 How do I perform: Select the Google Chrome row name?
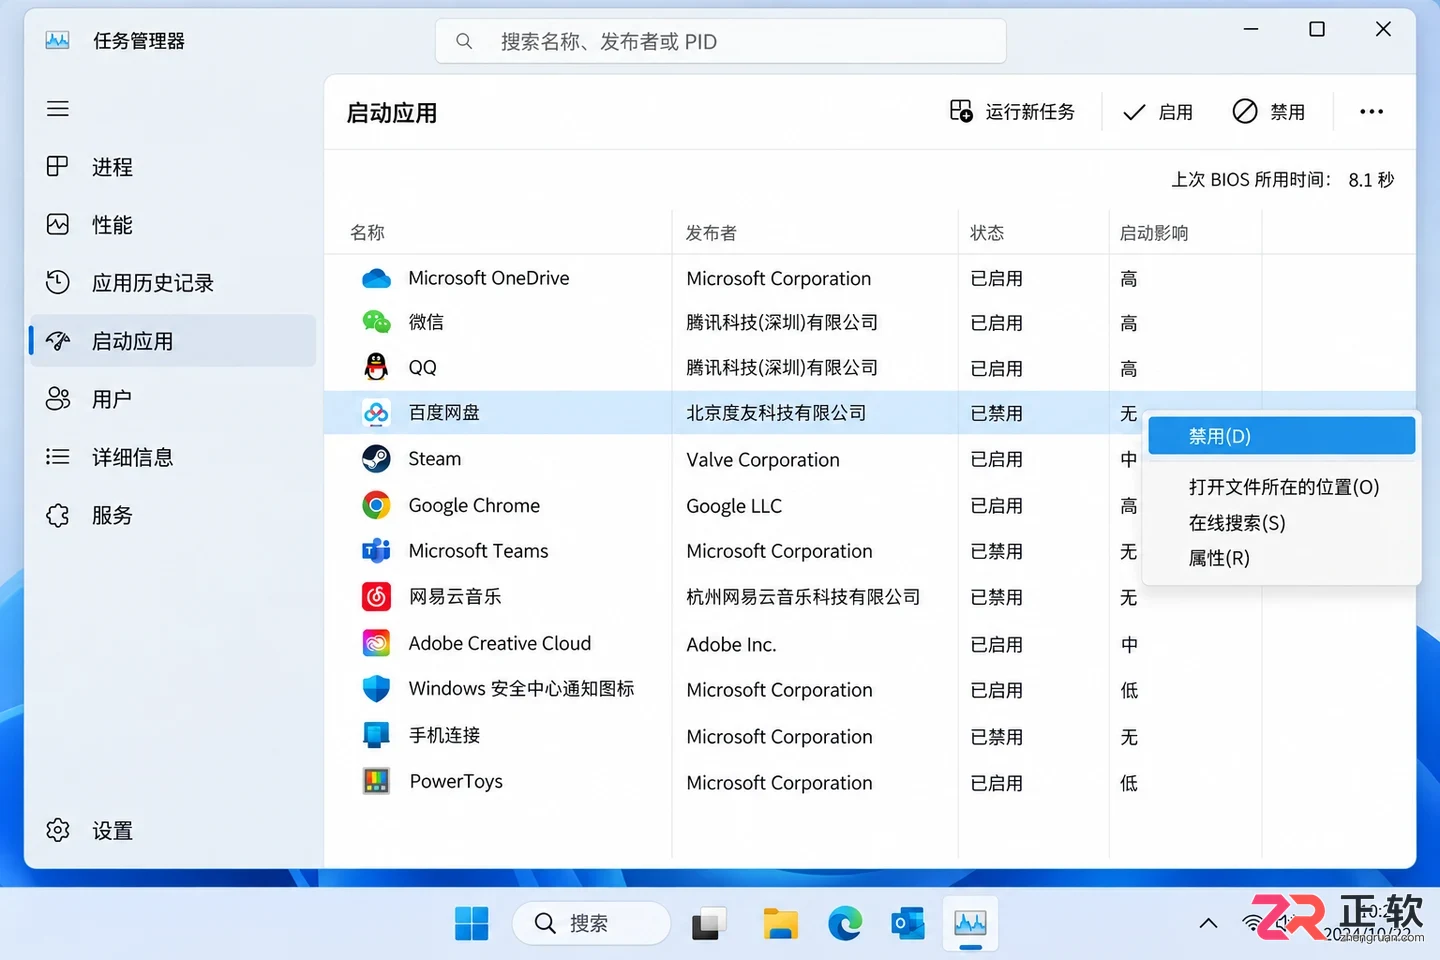point(474,505)
